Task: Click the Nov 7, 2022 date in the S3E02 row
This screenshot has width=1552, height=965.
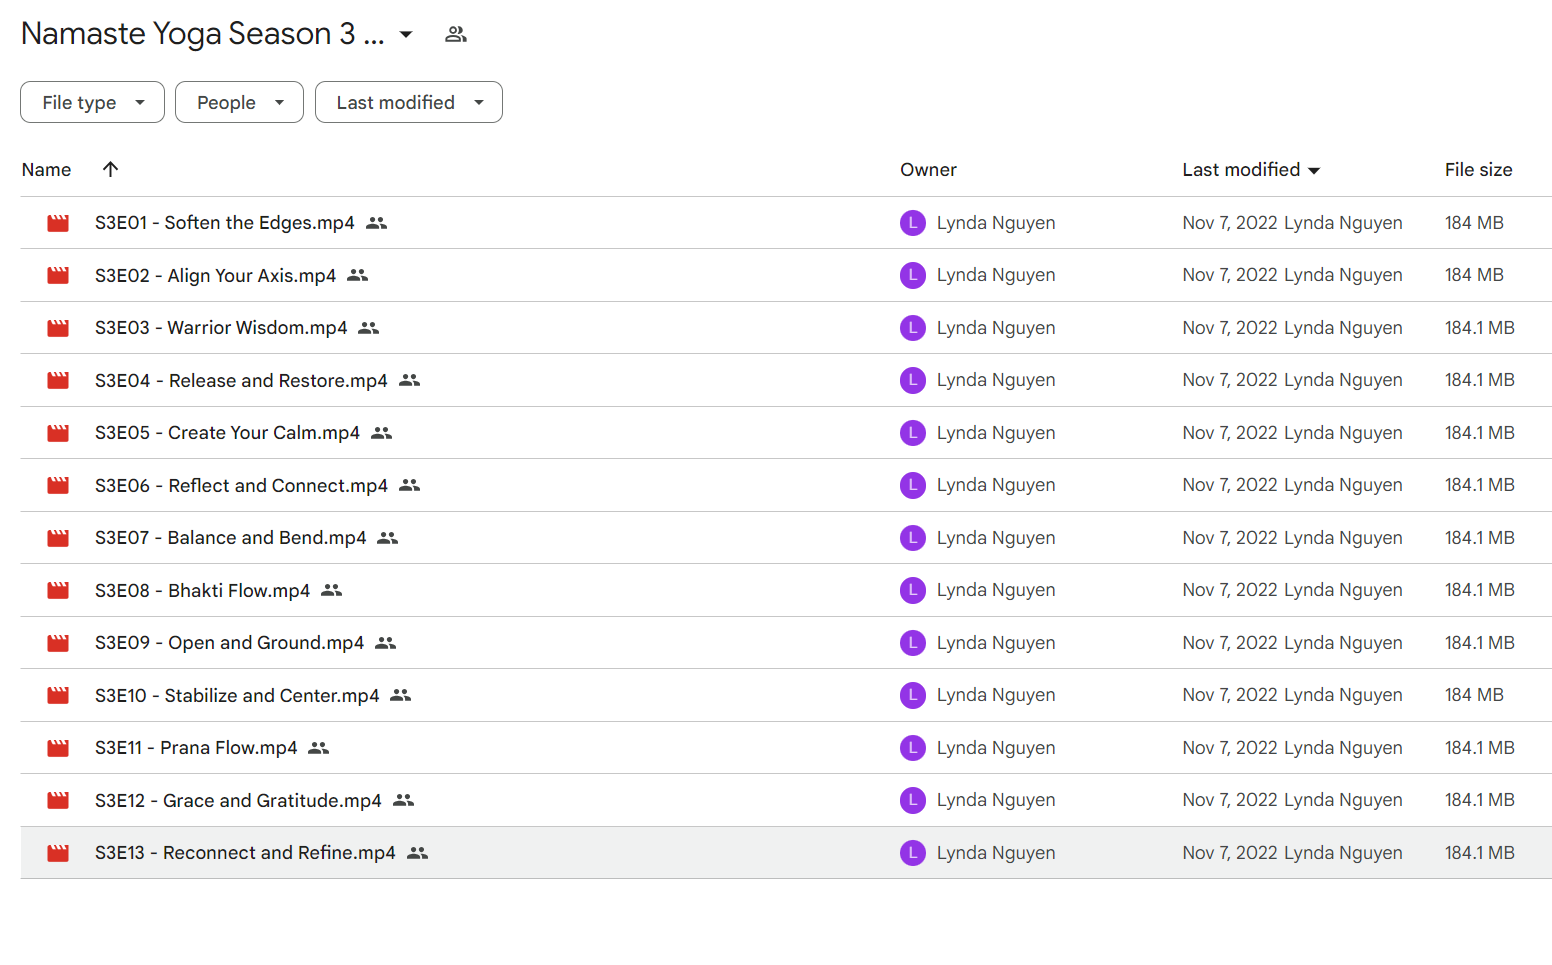Action: coord(1230,275)
